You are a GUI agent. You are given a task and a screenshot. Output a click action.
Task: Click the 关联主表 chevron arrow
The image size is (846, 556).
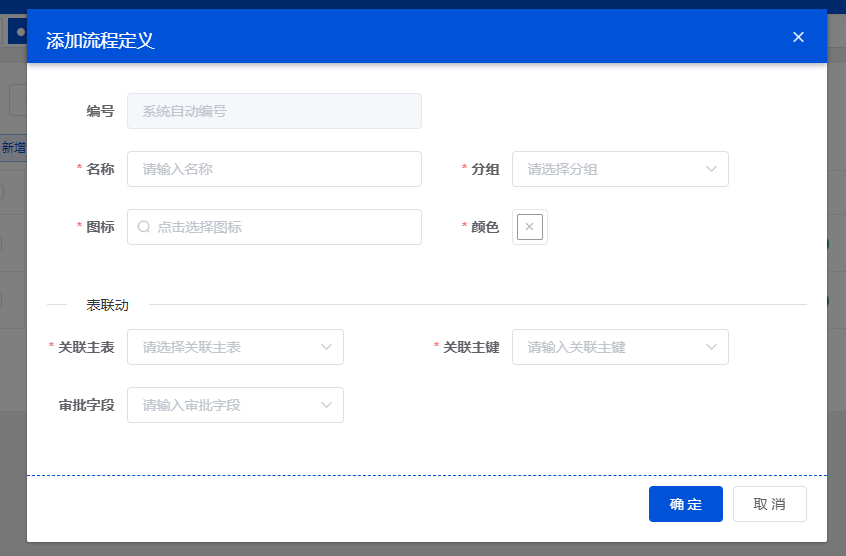point(326,347)
